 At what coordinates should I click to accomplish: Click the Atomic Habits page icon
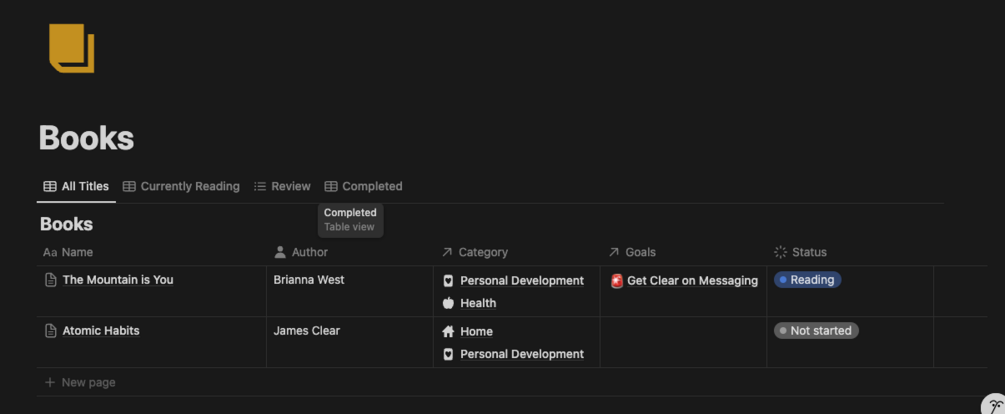[x=50, y=331]
